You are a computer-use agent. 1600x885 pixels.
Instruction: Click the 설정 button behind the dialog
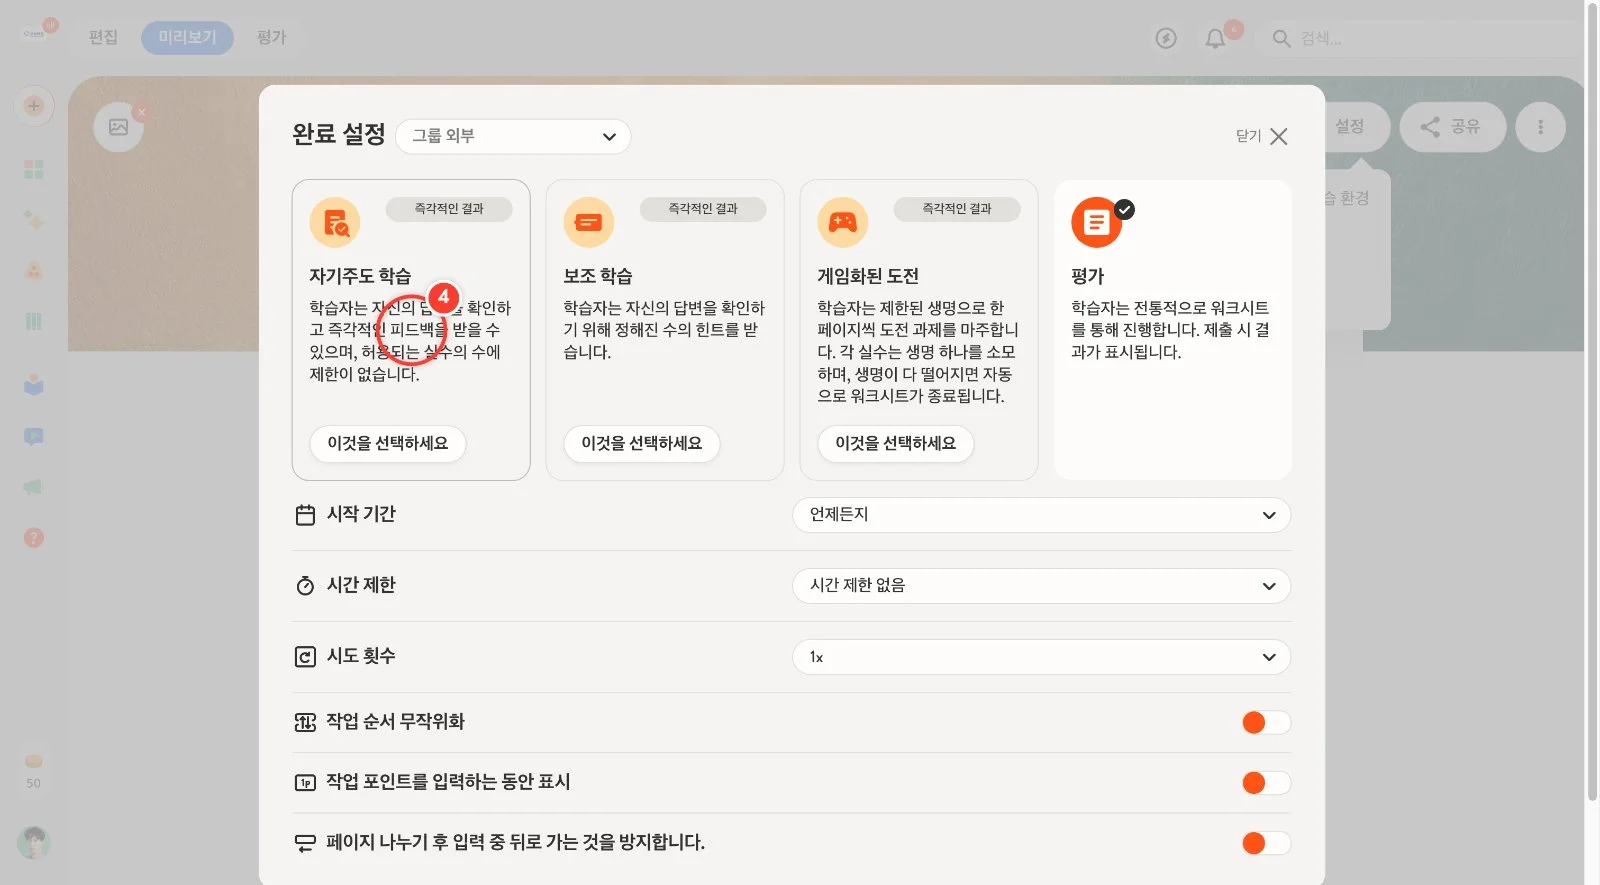pos(1357,127)
